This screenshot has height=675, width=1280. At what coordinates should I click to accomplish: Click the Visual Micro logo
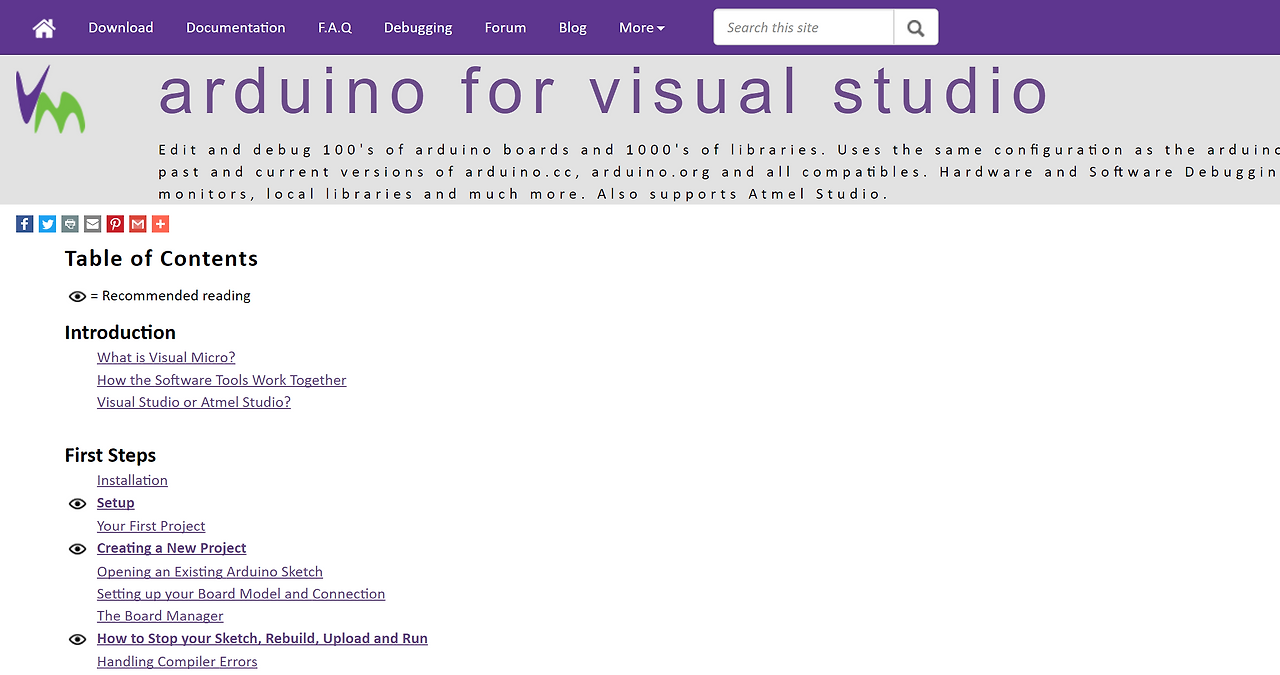pos(50,100)
